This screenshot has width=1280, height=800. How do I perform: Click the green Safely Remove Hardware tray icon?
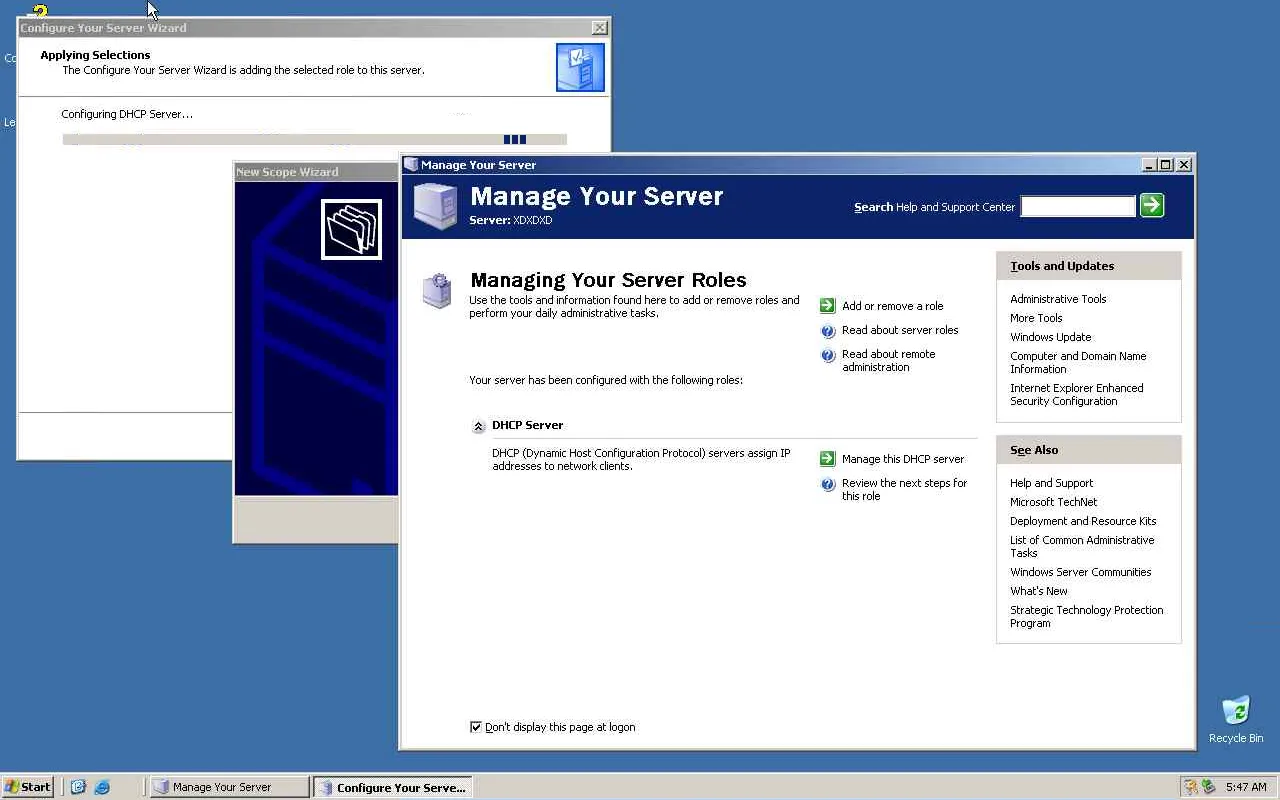tap(1208, 787)
